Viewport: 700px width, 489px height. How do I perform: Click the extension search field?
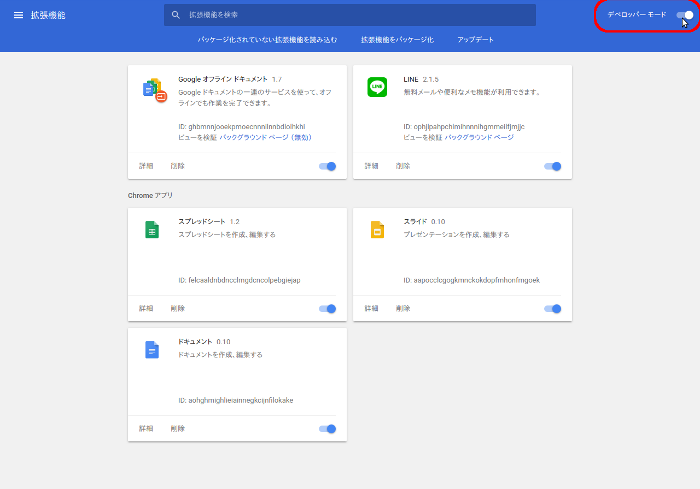350,15
